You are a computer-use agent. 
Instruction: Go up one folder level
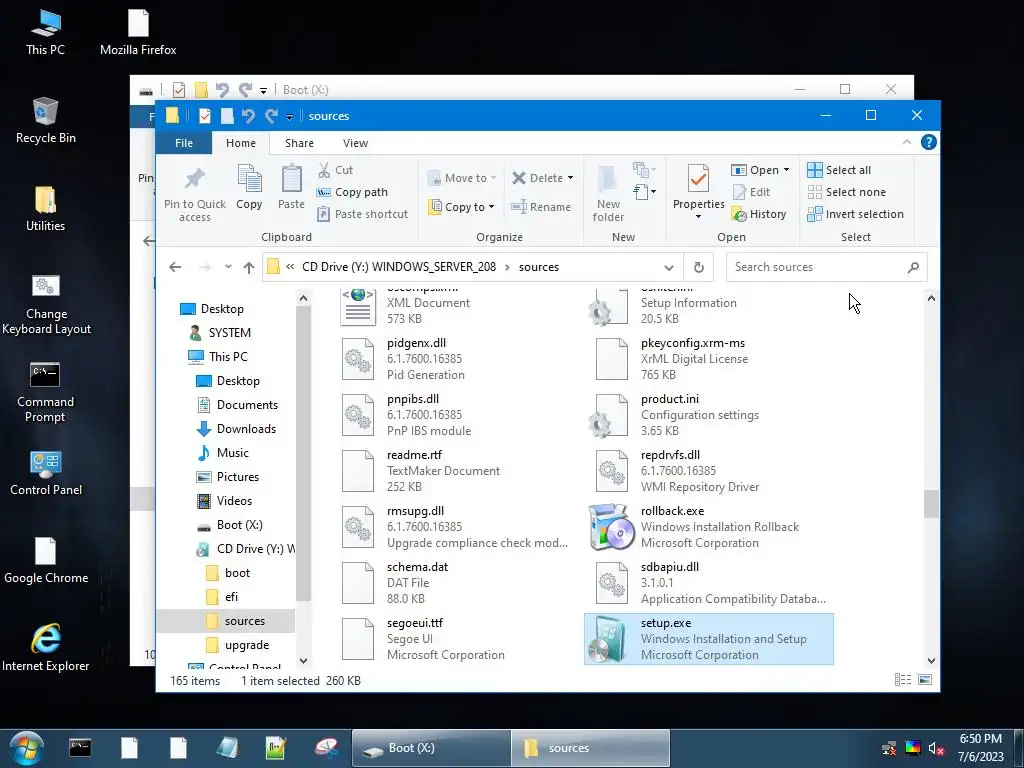point(248,267)
